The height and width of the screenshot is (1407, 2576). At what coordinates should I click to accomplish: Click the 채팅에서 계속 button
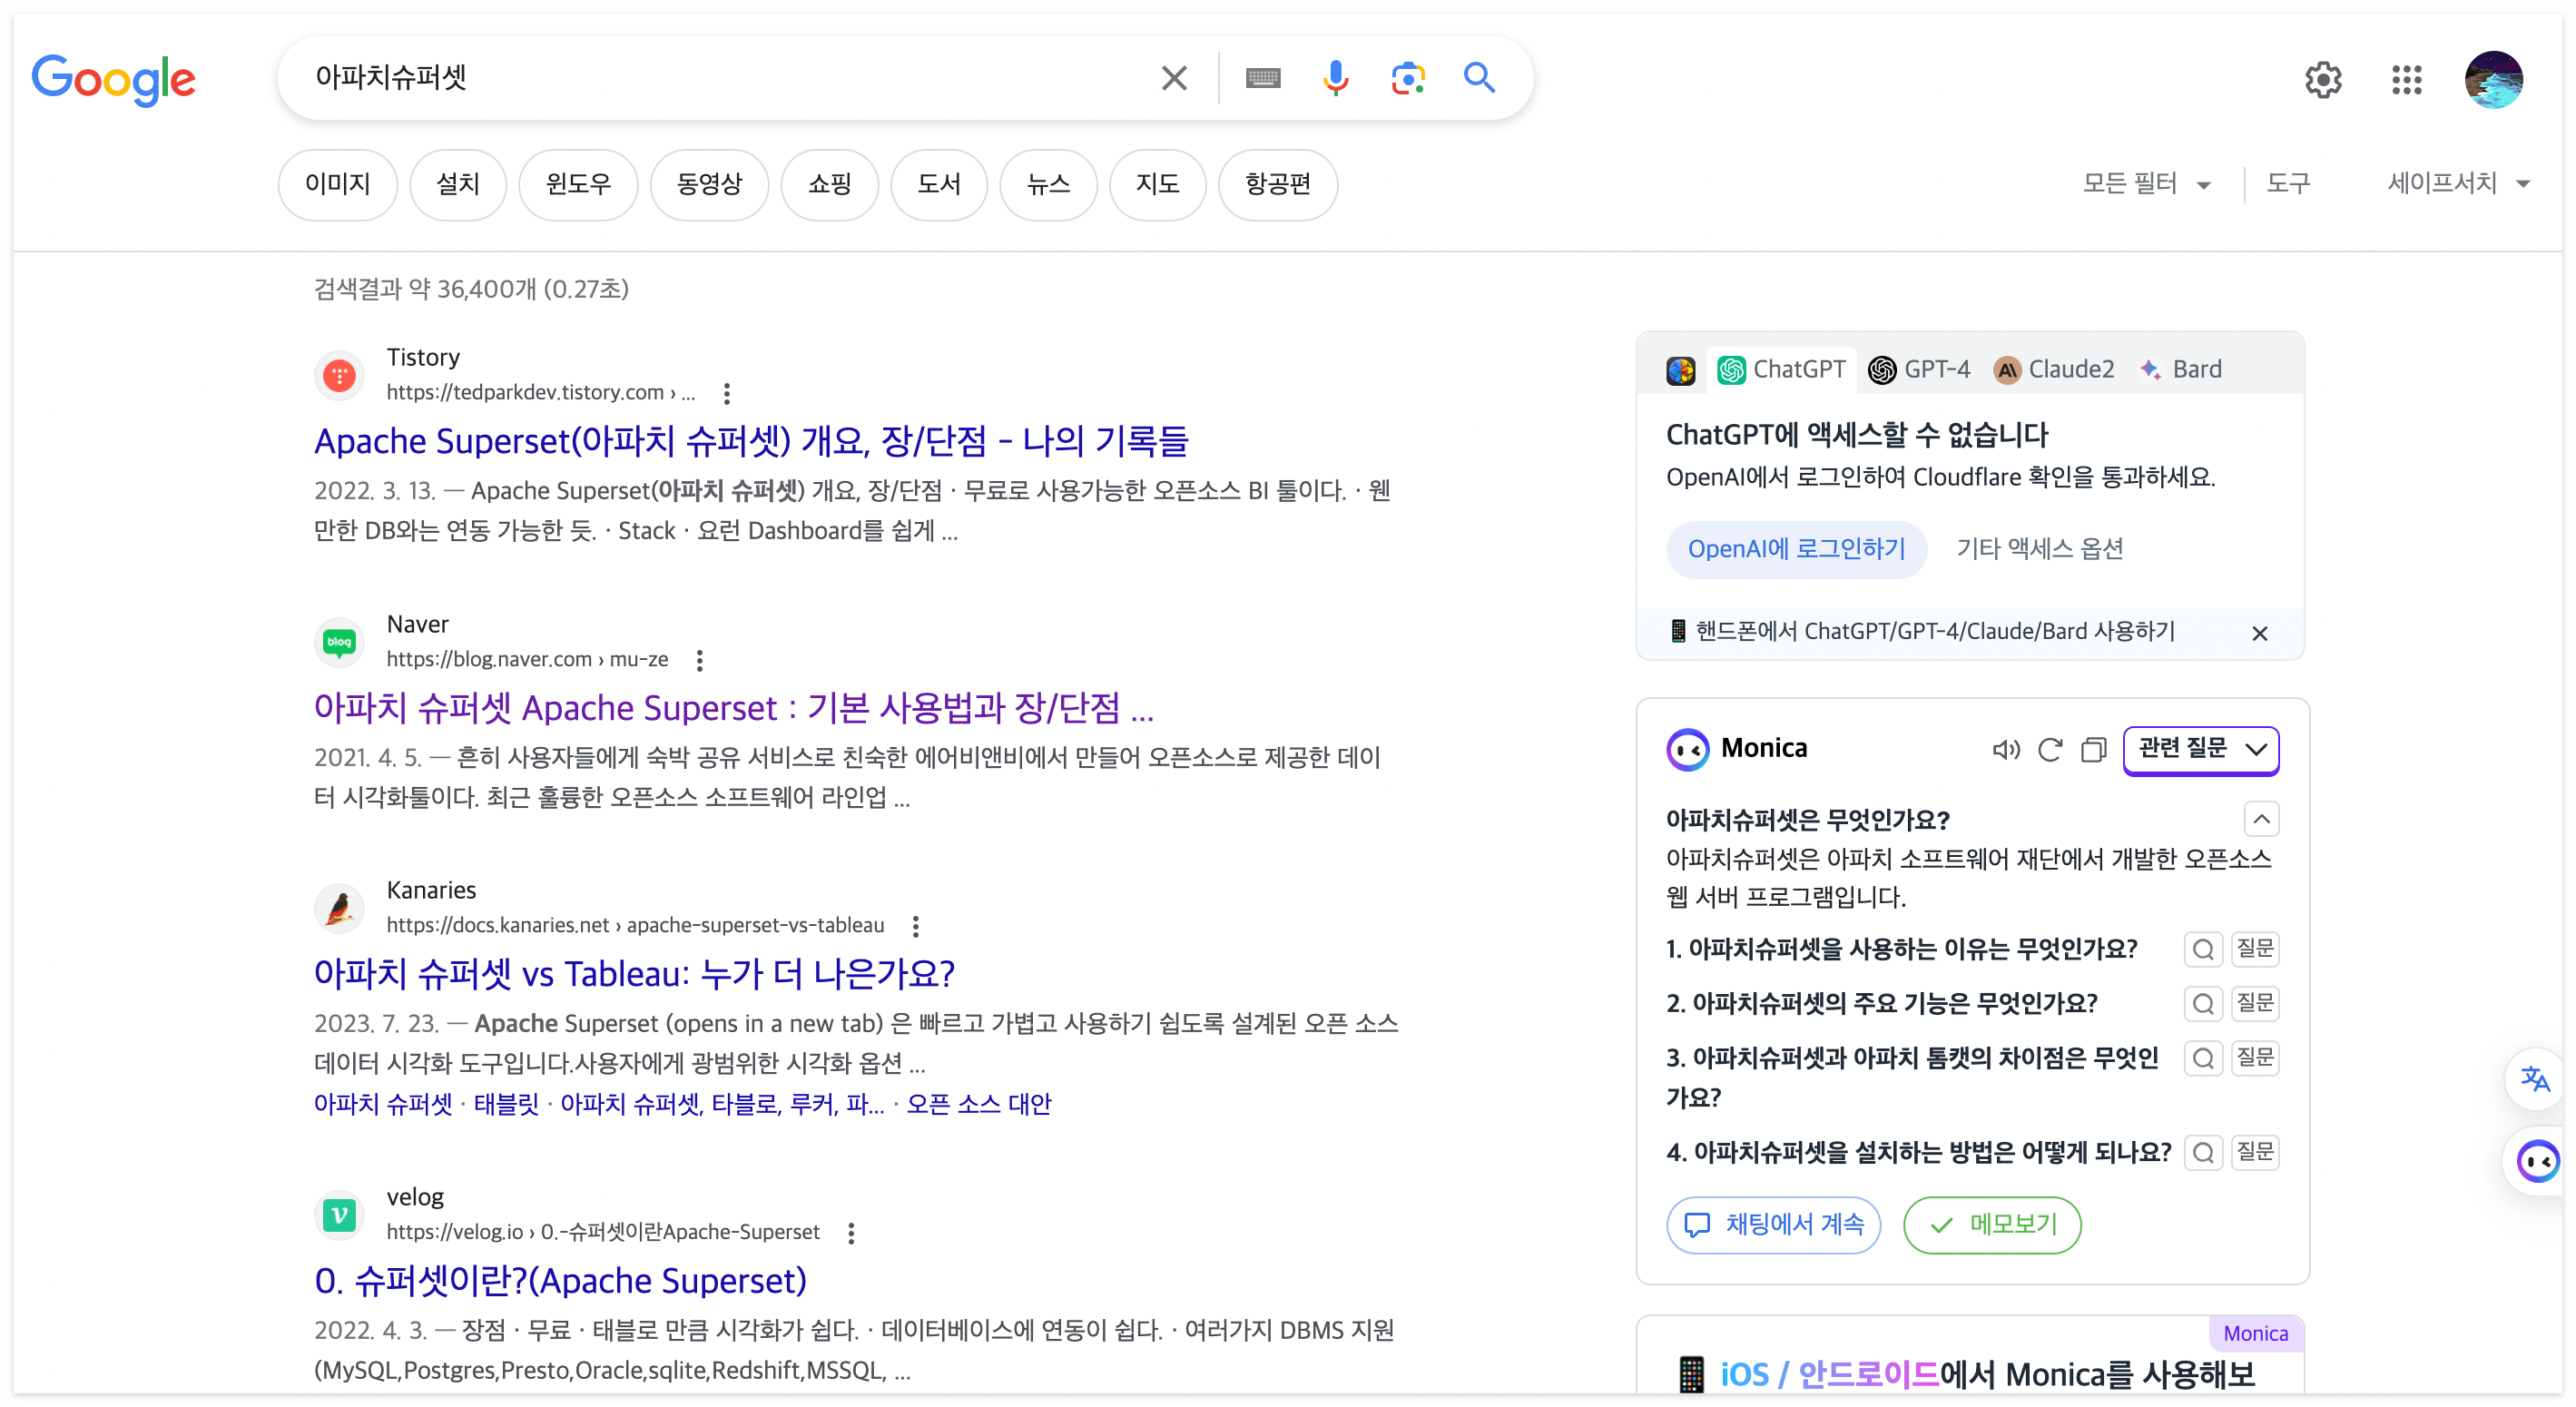(1773, 1225)
